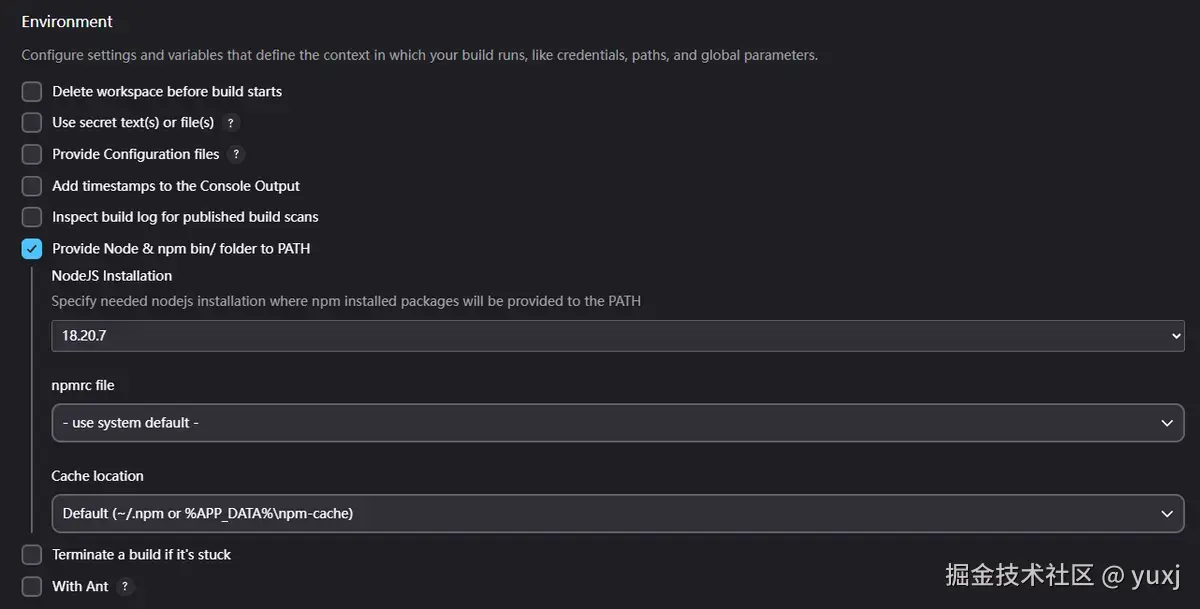Toggle Inspect build log for published build scans

tap(32, 217)
